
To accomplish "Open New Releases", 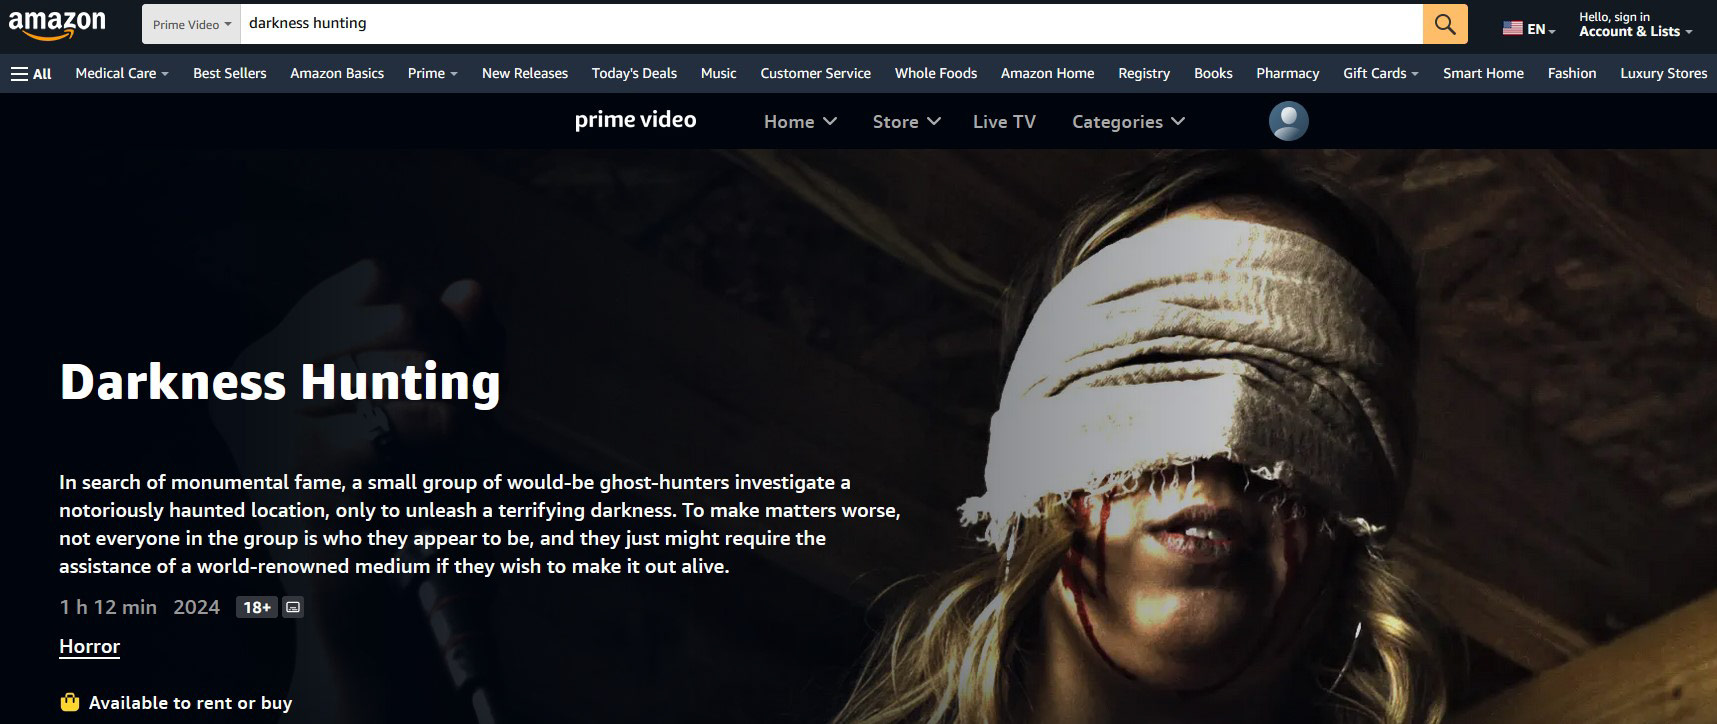I will click(525, 73).
